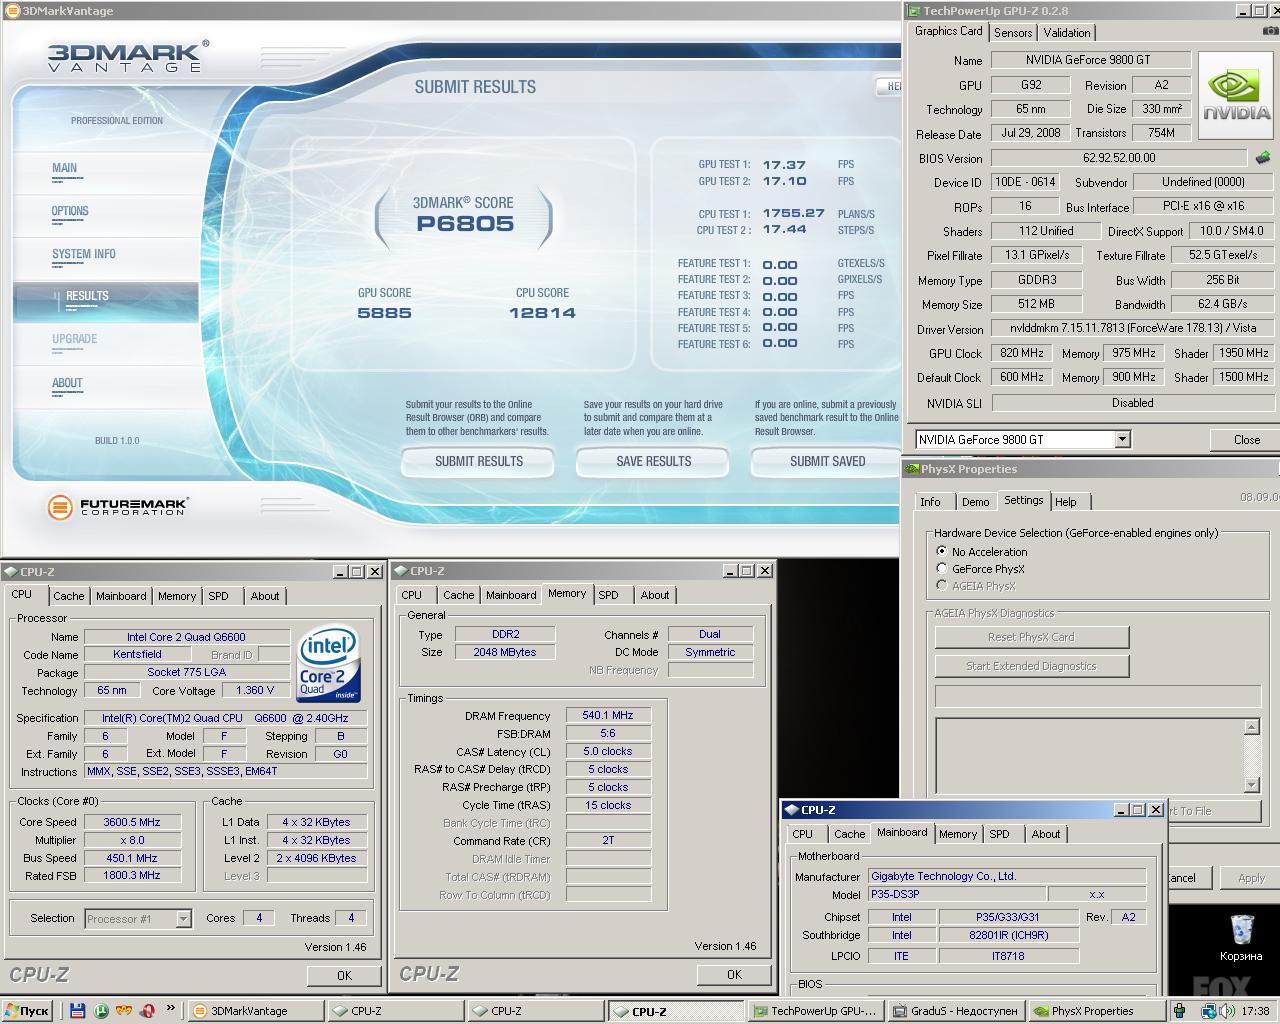Image resolution: width=1280 pixels, height=1024 pixels.
Task: Click Apply in PhysX Properties
Action: pyautogui.click(x=1251, y=878)
